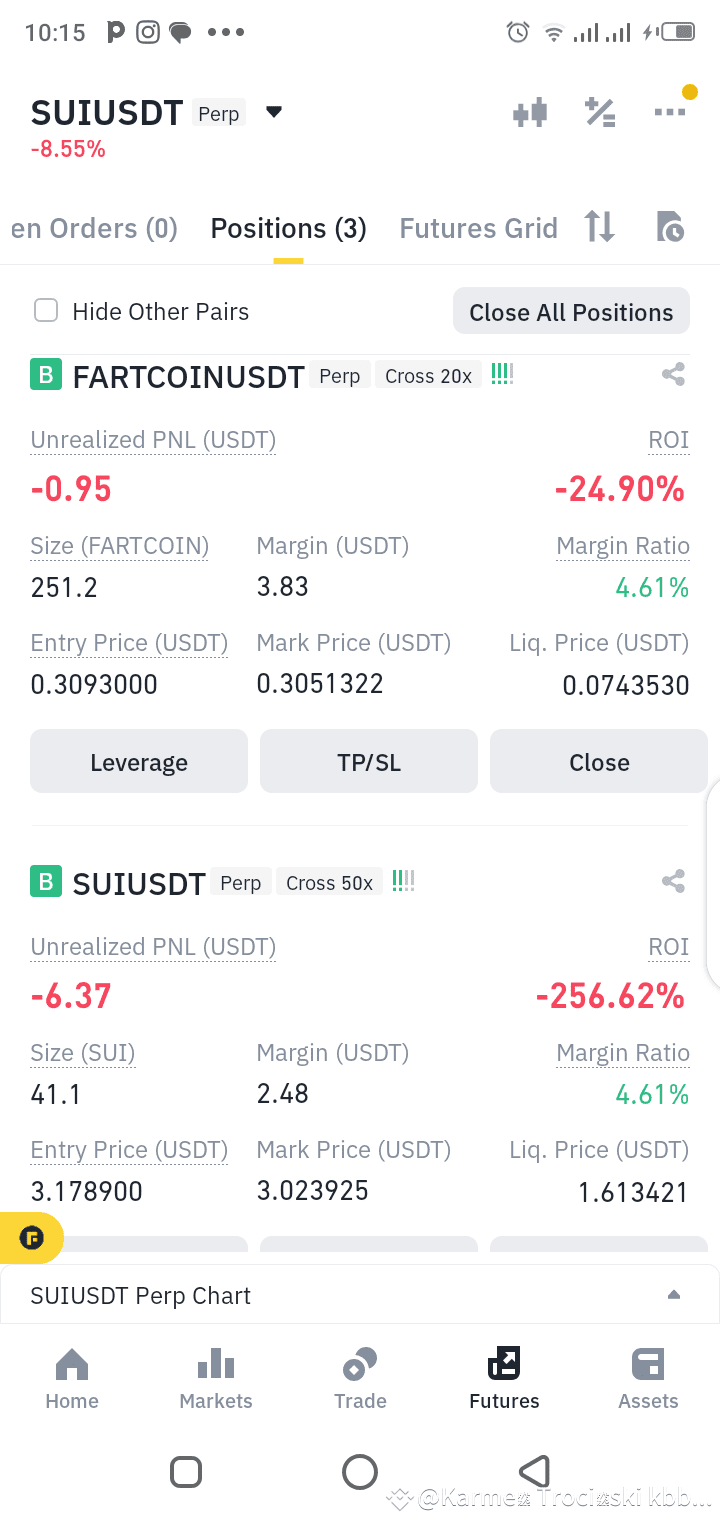Go to Home in bottom navigation
This screenshot has height=1520, width=720.
click(72, 1379)
